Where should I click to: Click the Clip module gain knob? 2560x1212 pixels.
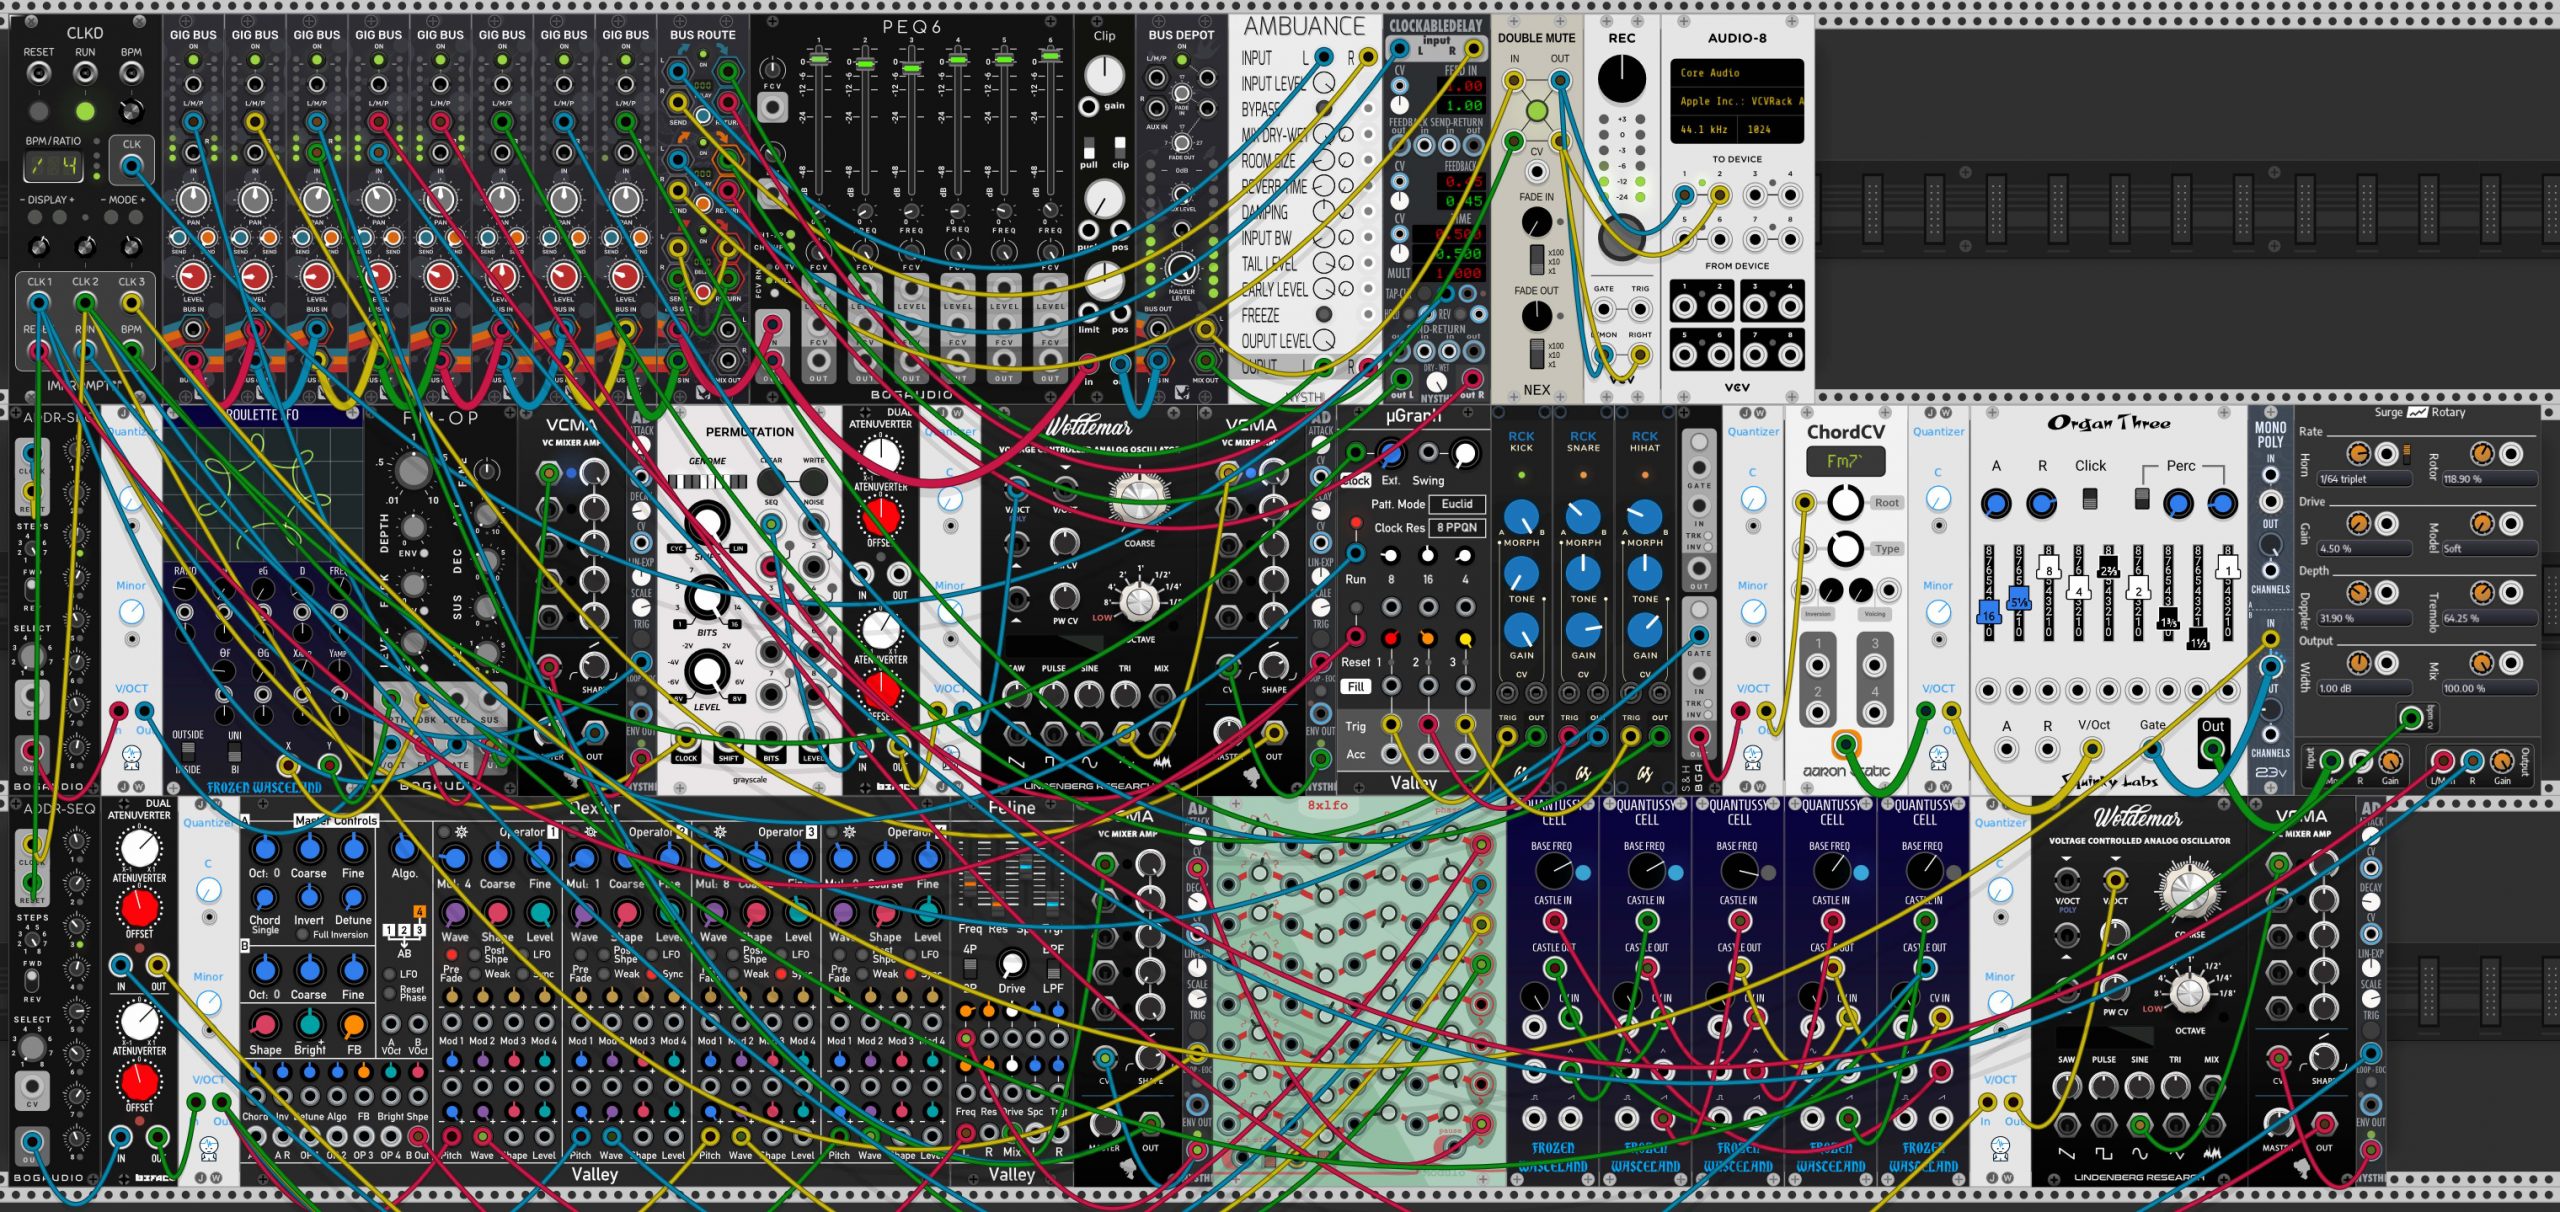coord(1104,74)
